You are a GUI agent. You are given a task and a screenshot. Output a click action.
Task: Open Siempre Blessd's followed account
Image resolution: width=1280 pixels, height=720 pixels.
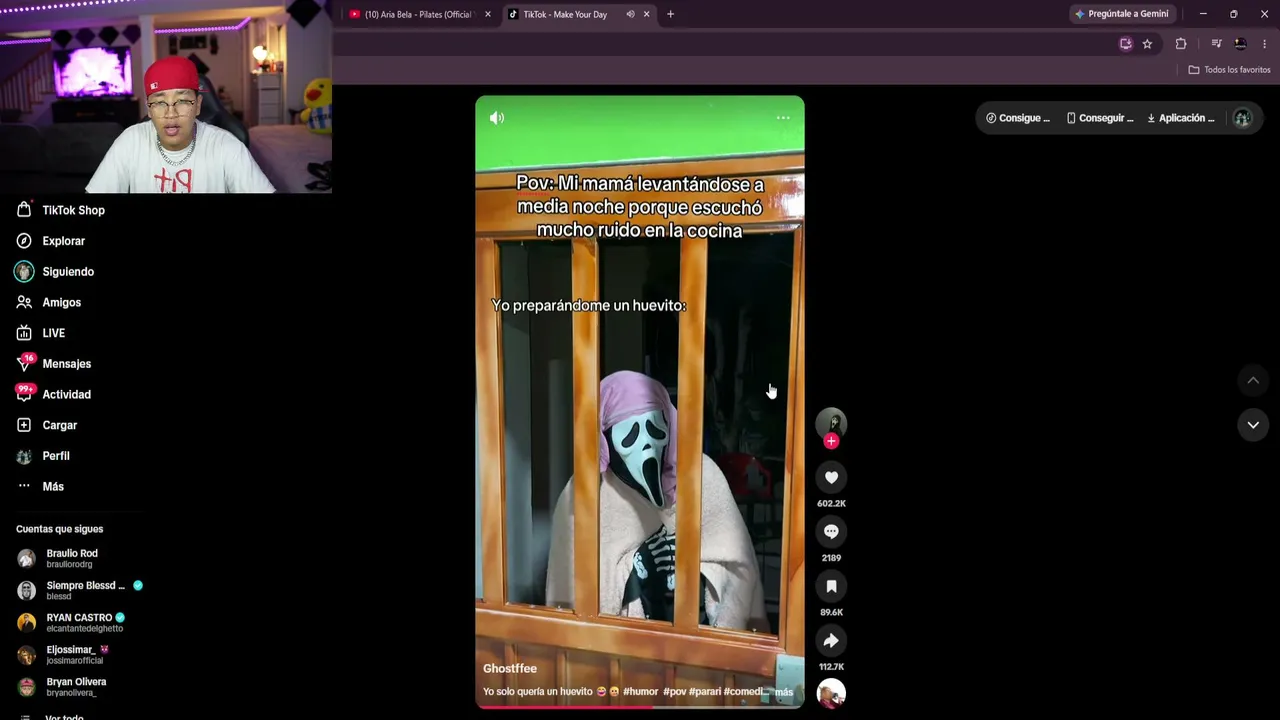pyautogui.click(x=80, y=590)
